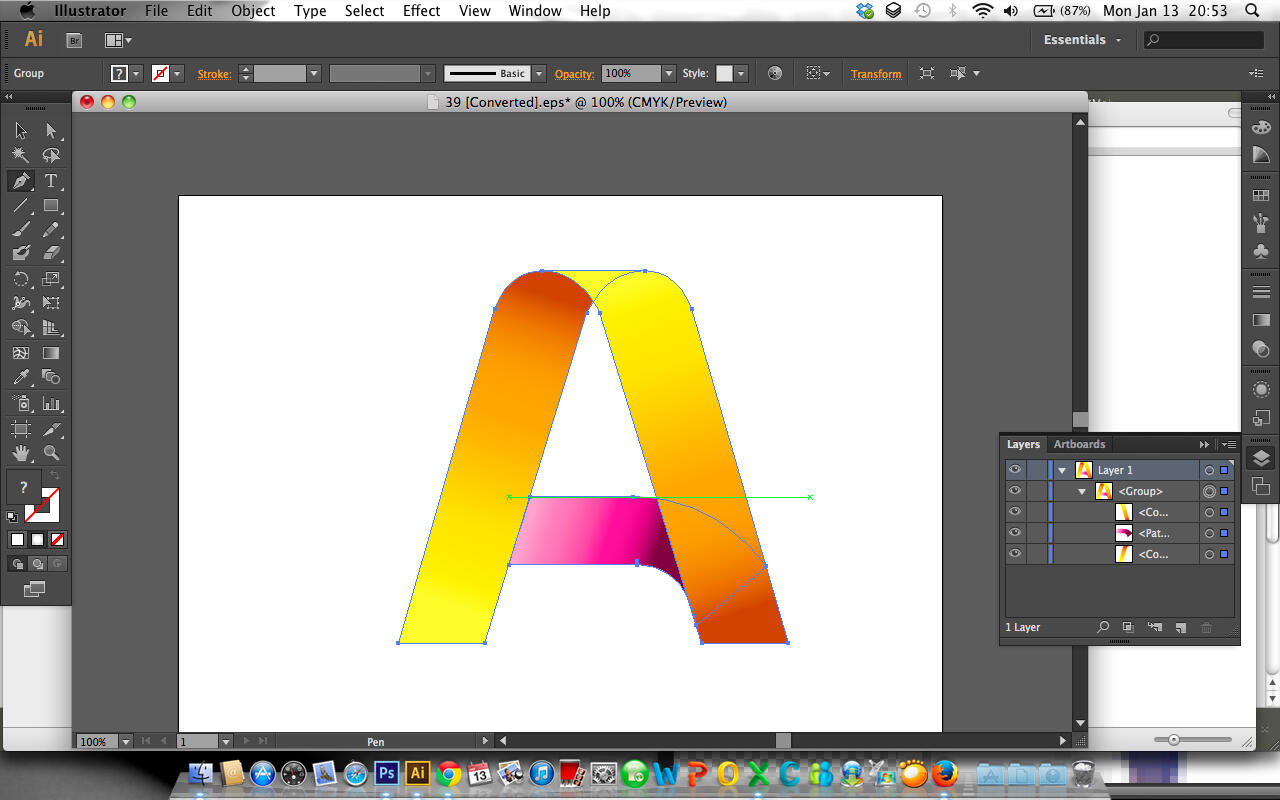The image size is (1280, 800).
Task: Select the Column Graph tool
Action: click(51, 404)
